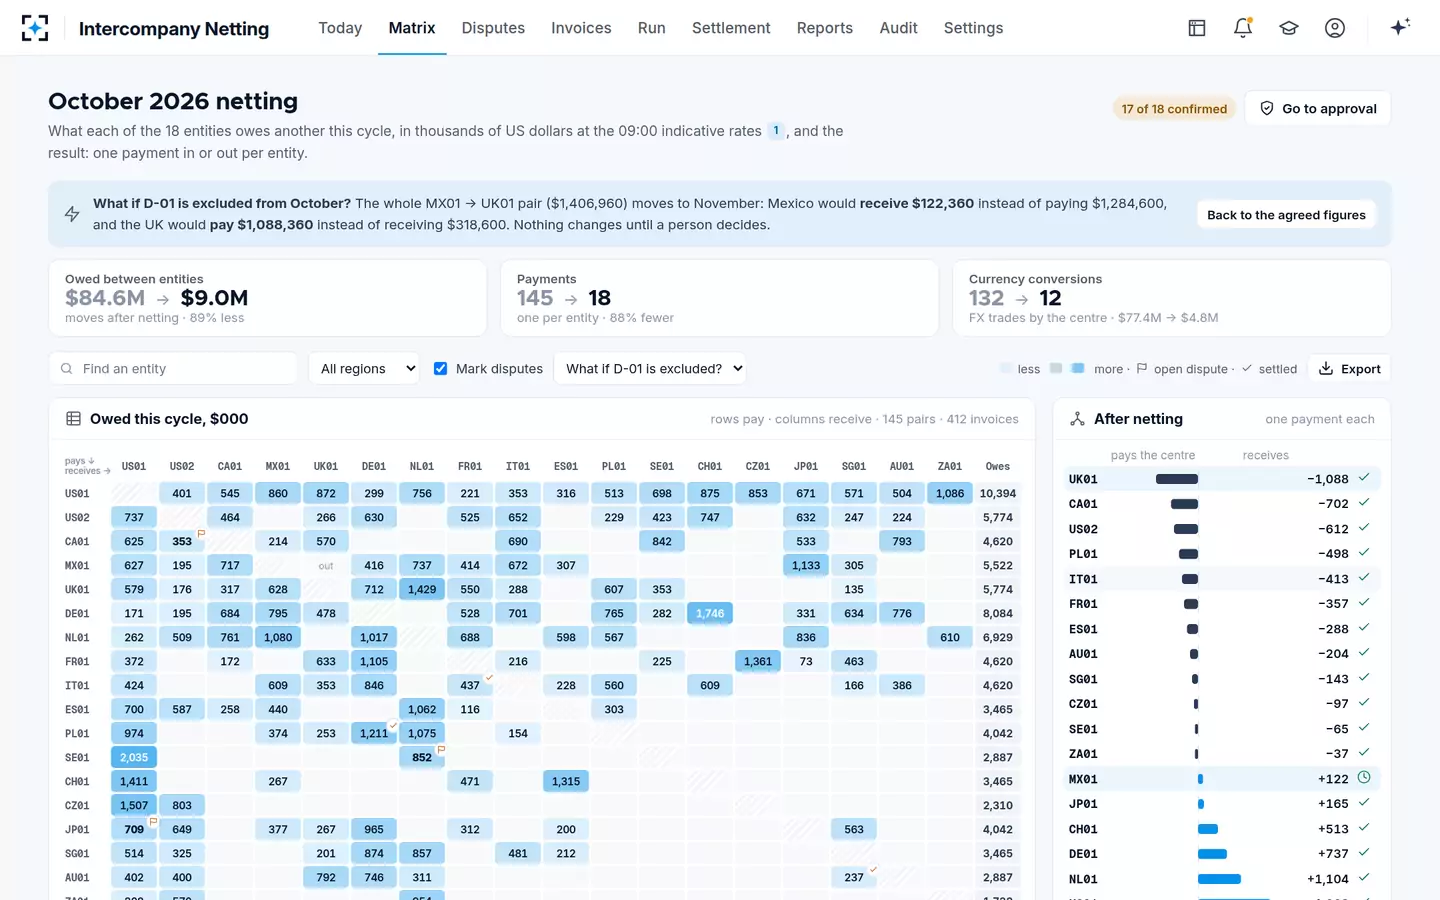
Task: Click the settled check on PL01 1,211 cell
Action: [x=393, y=725]
